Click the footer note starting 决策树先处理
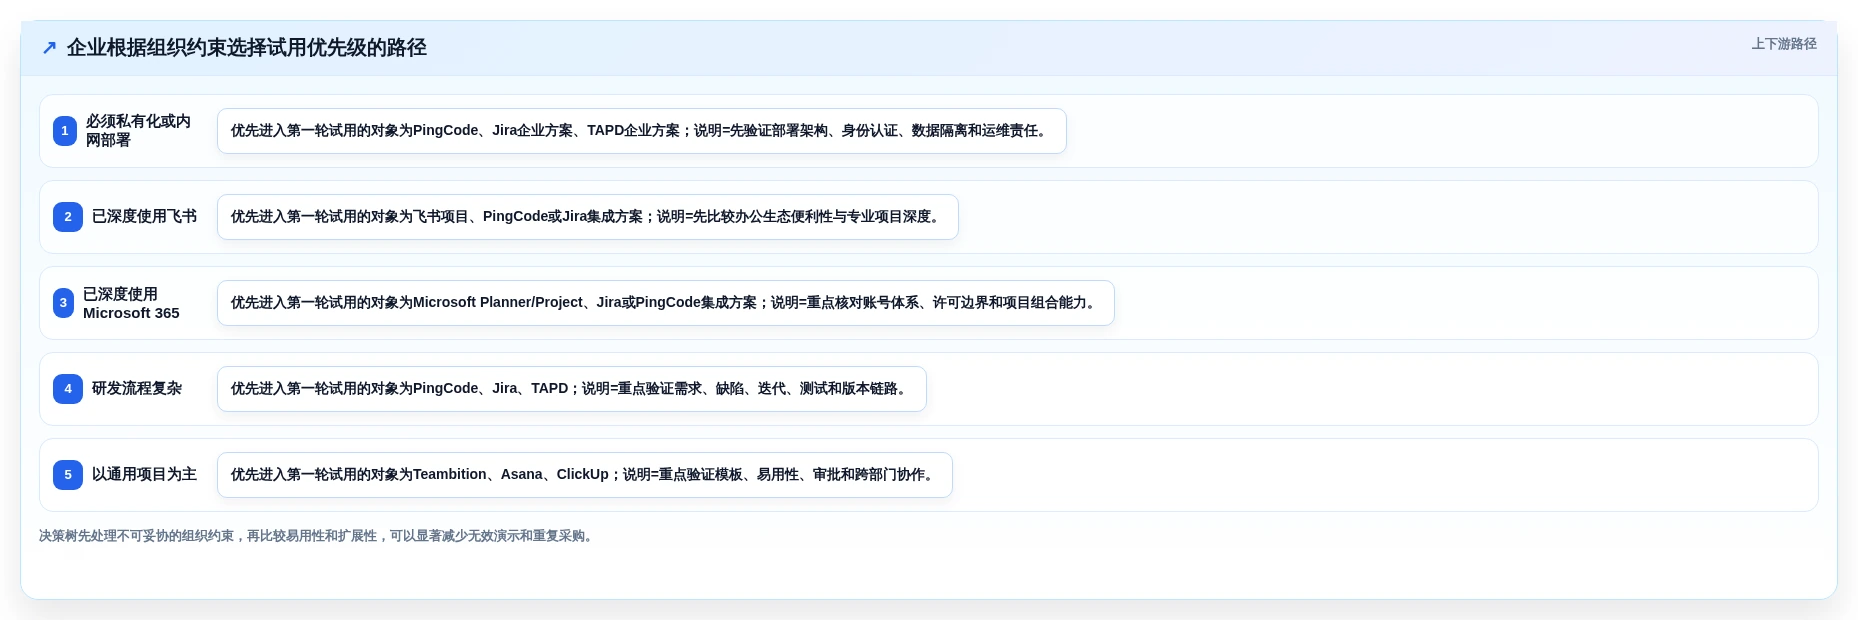The width and height of the screenshot is (1858, 620). (x=319, y=536)
